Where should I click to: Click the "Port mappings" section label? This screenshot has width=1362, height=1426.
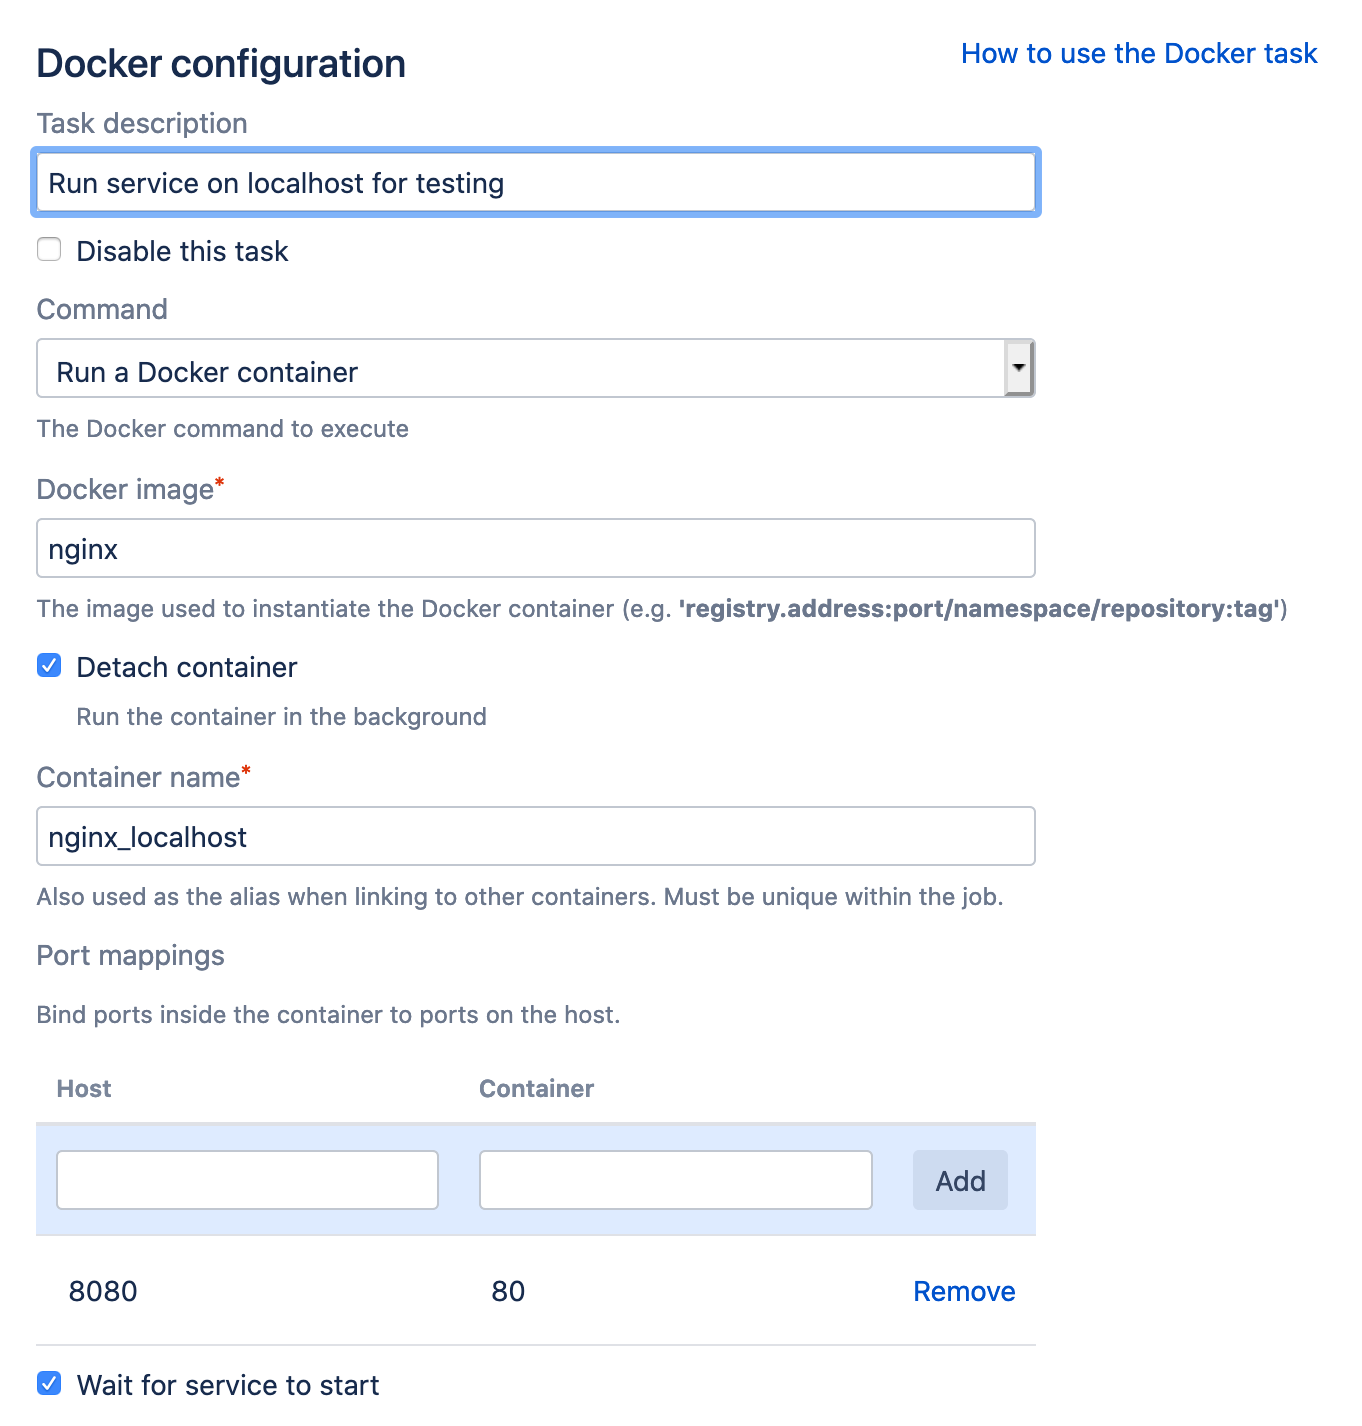pos(130,956)
